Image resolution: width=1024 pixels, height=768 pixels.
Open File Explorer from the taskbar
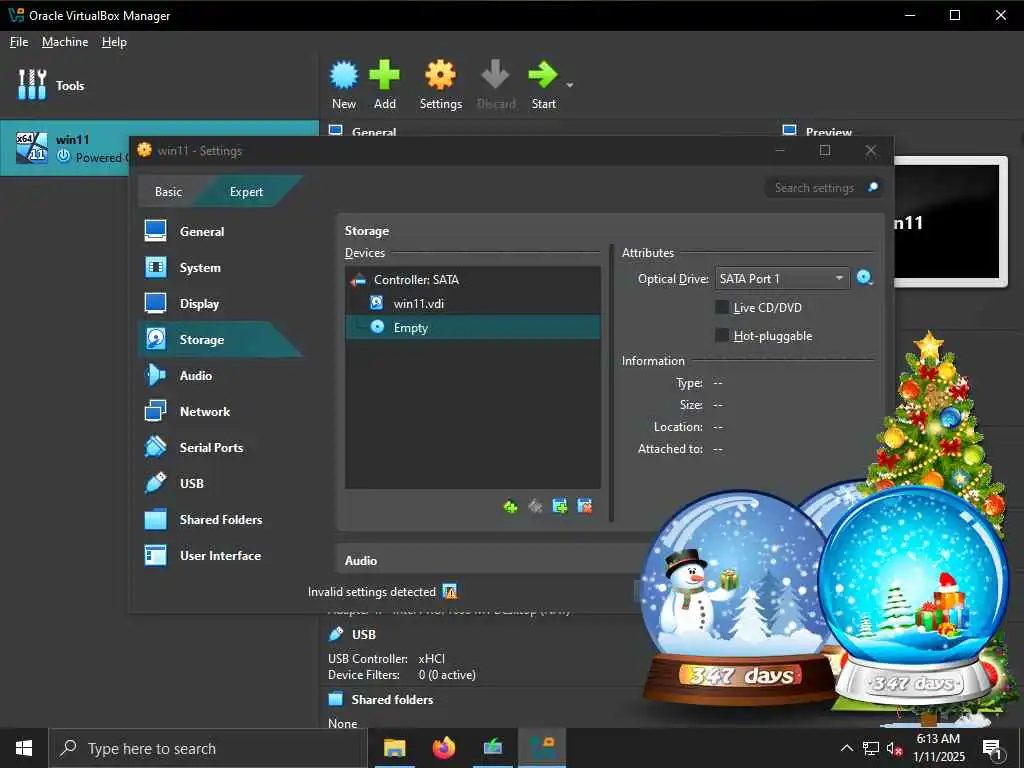coord(394,748)
